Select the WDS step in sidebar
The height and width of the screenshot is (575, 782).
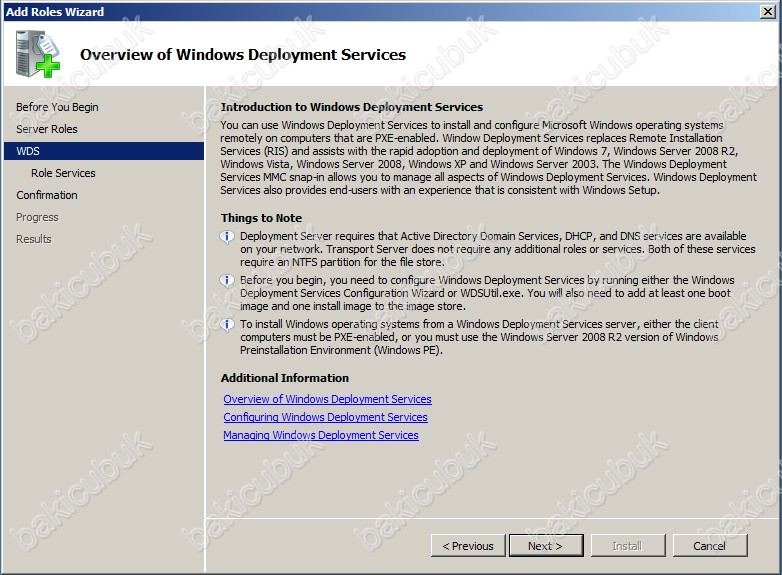click(104, 151)
